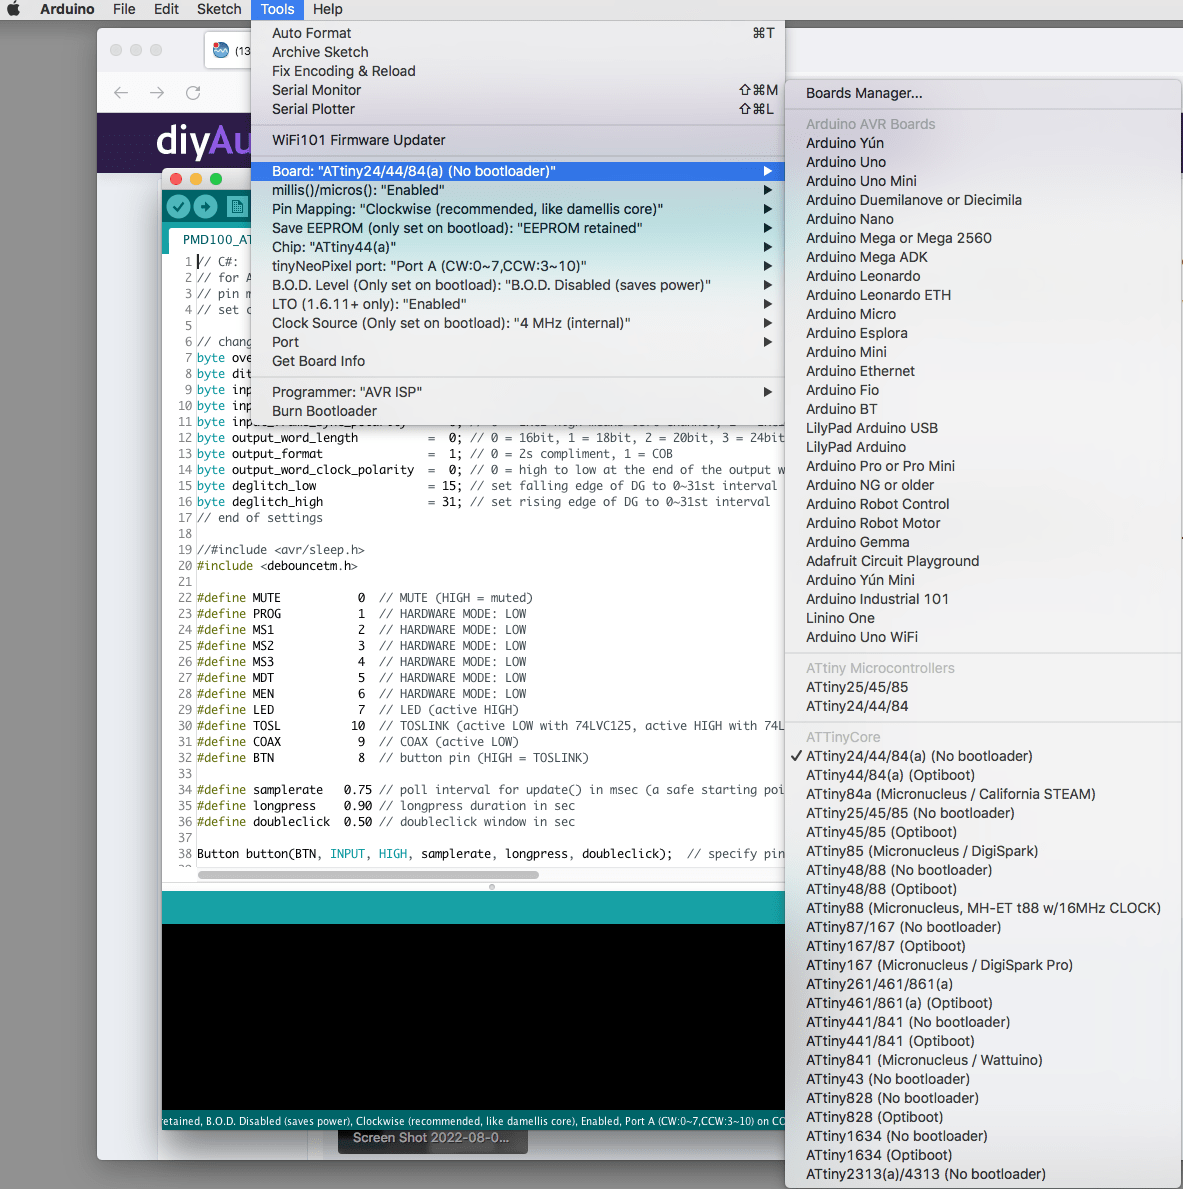Choose Adafruit Circuit Playground board
Viewport: 1183px width, 1189px height.
click(984, 561)
